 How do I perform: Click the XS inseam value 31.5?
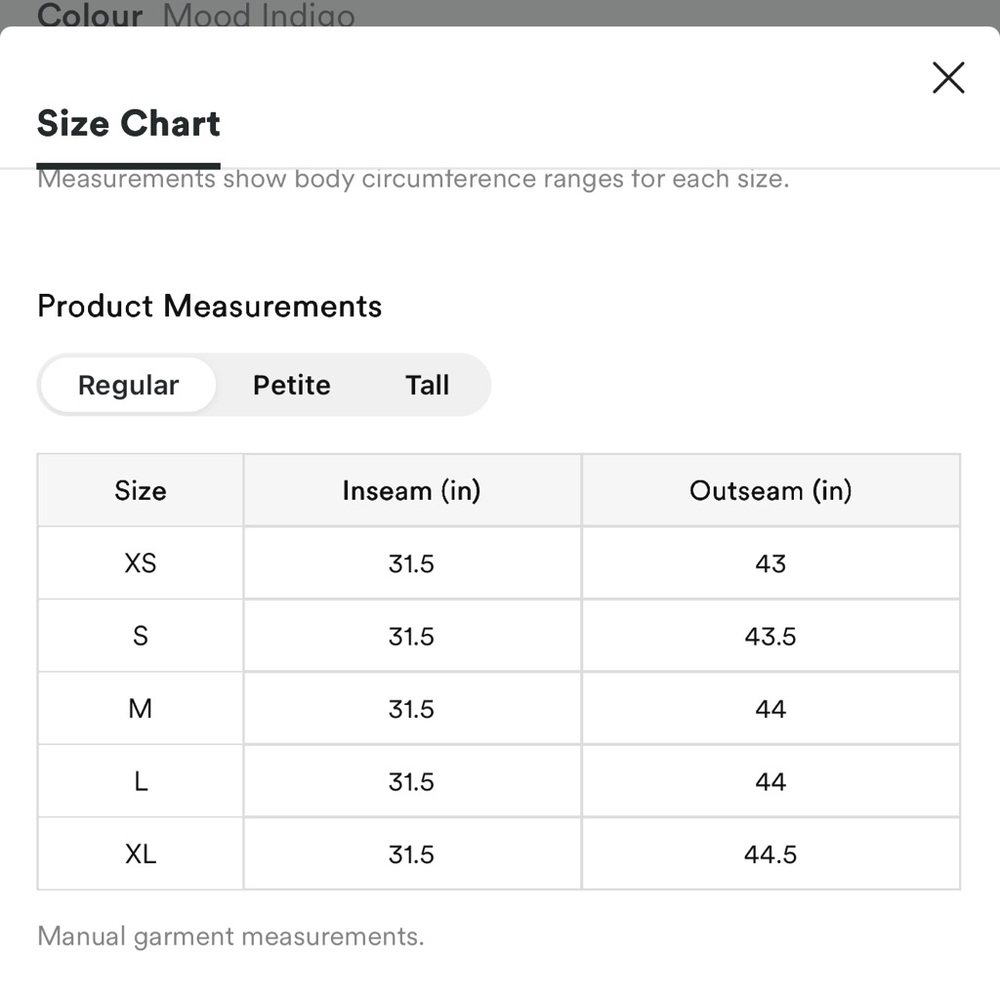(411, 564)
